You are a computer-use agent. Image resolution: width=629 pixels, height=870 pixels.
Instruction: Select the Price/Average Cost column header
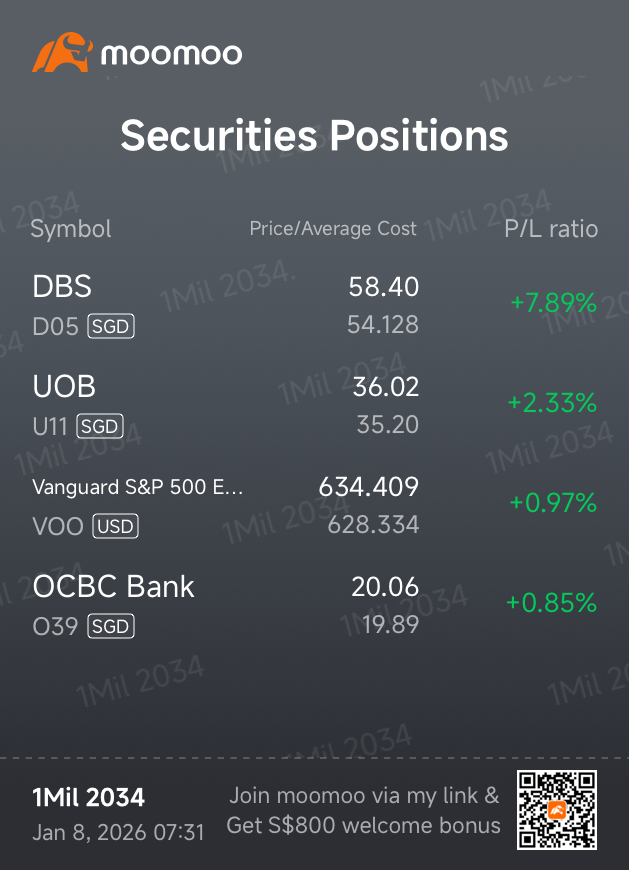333,229
